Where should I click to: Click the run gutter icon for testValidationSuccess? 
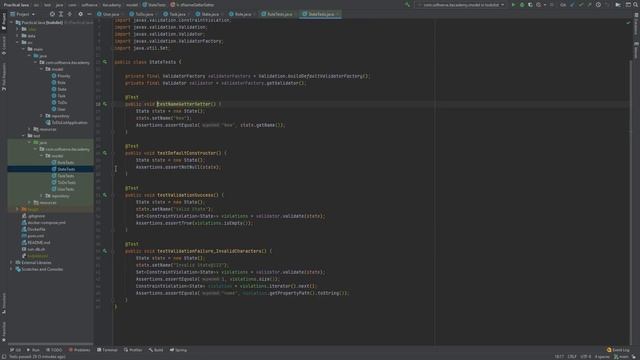pyautogui.click(x=105, y=195)
